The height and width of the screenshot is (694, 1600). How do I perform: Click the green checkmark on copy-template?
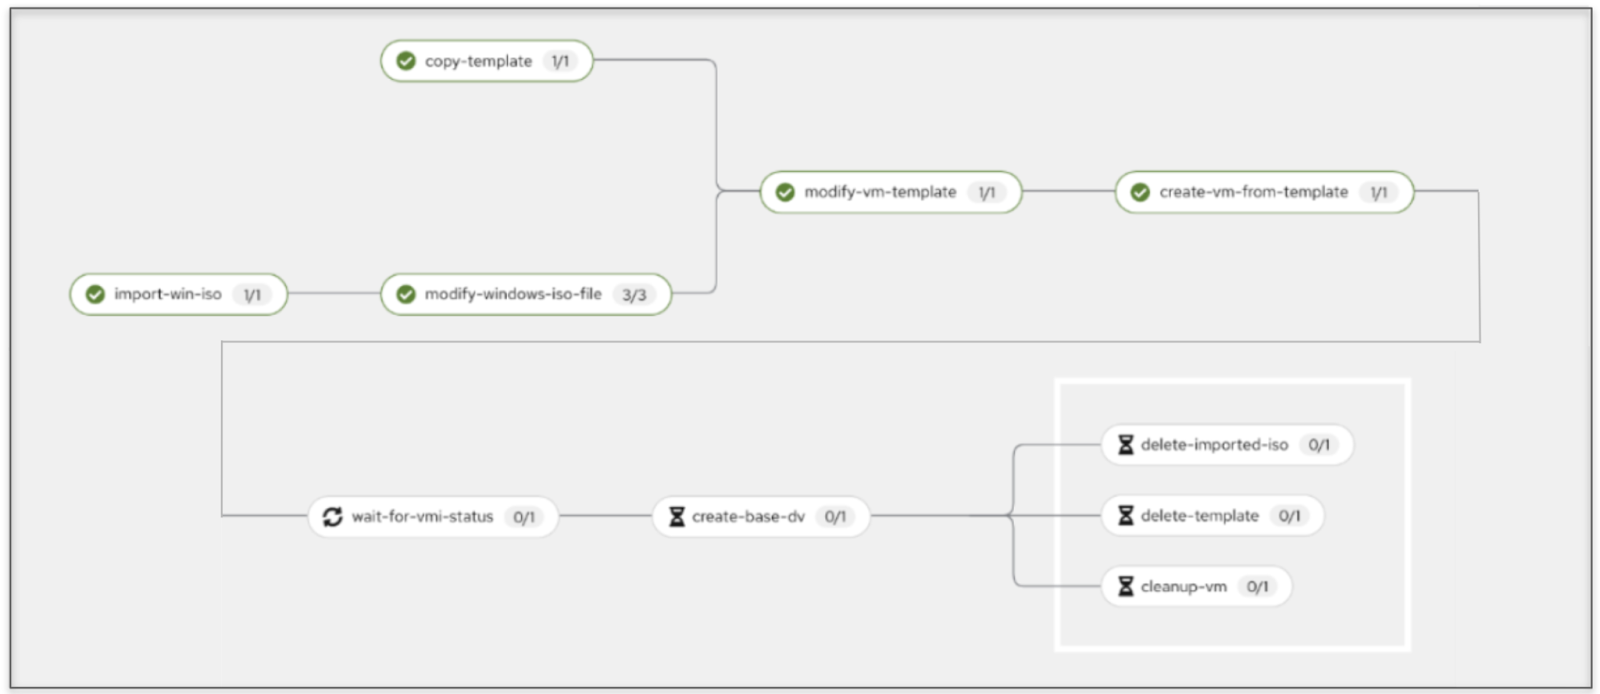click(406, 61)
